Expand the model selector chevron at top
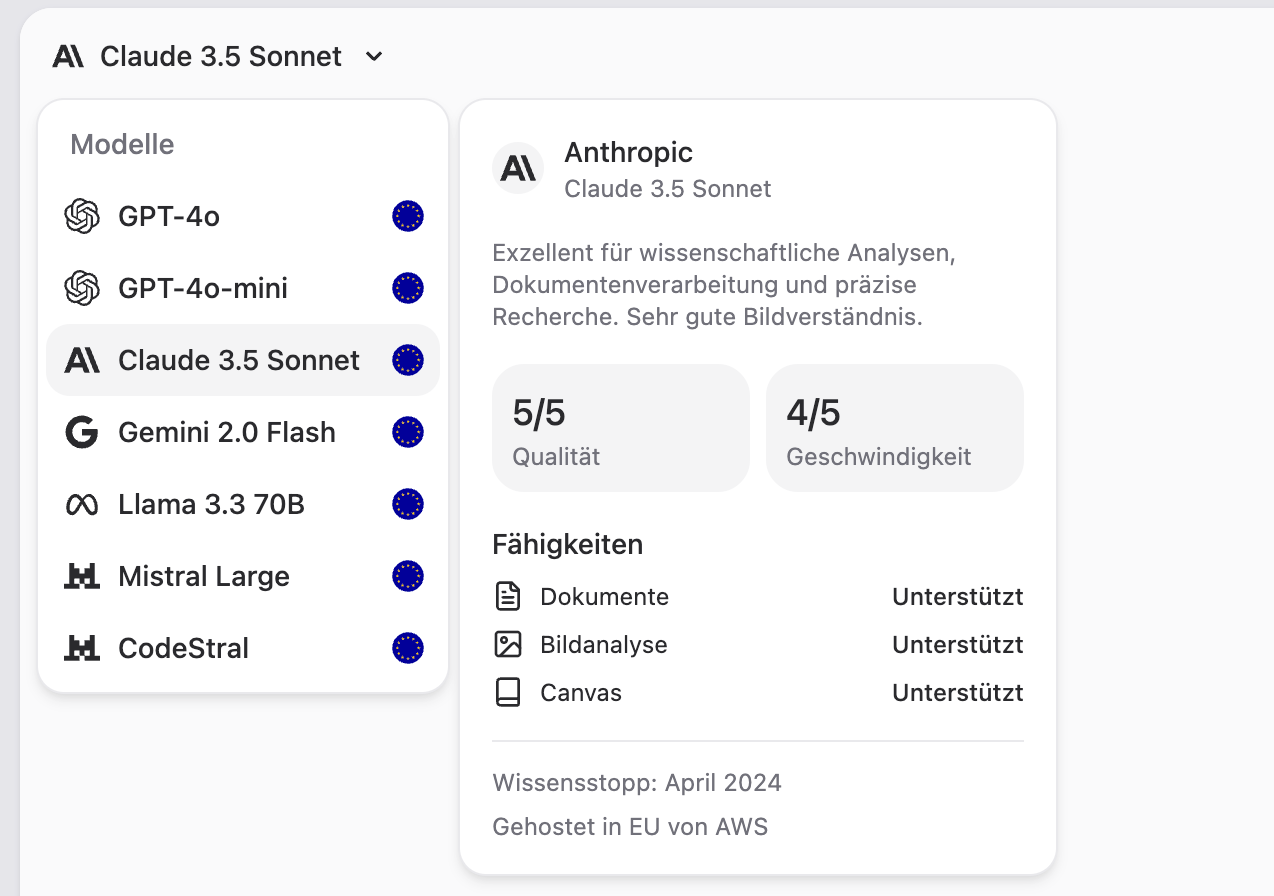 374,57
